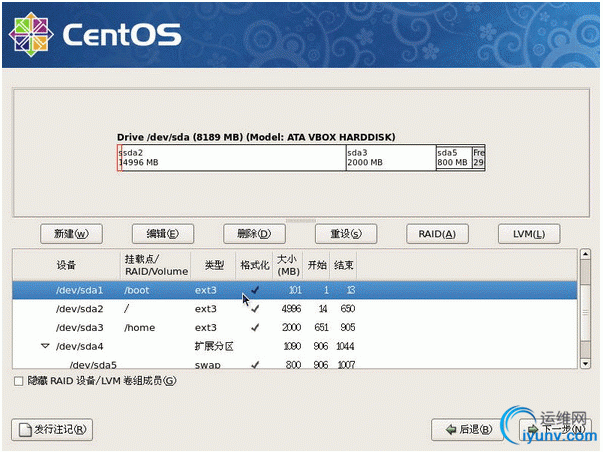Click the format checkmark of /dev/sda5
Screen dimensions: 603x452
(x=255, y=364)
